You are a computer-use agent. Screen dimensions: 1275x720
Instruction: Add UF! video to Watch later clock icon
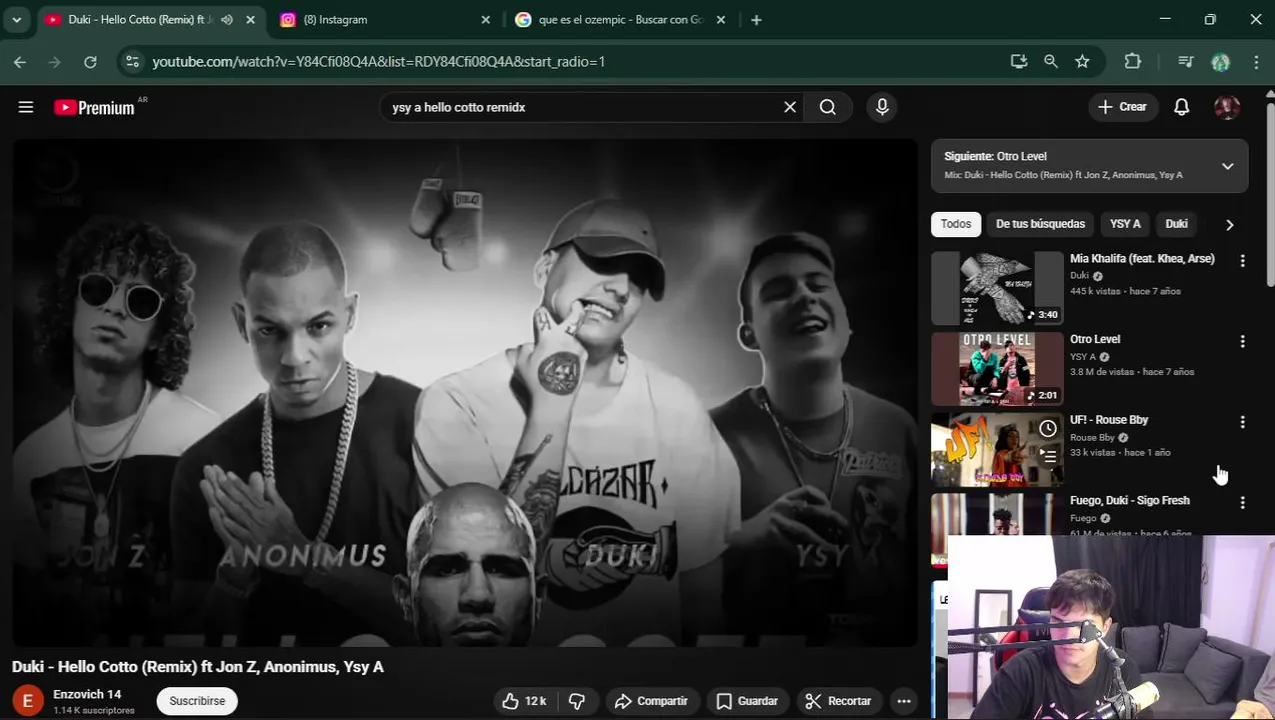click(x=1047, y=428)
